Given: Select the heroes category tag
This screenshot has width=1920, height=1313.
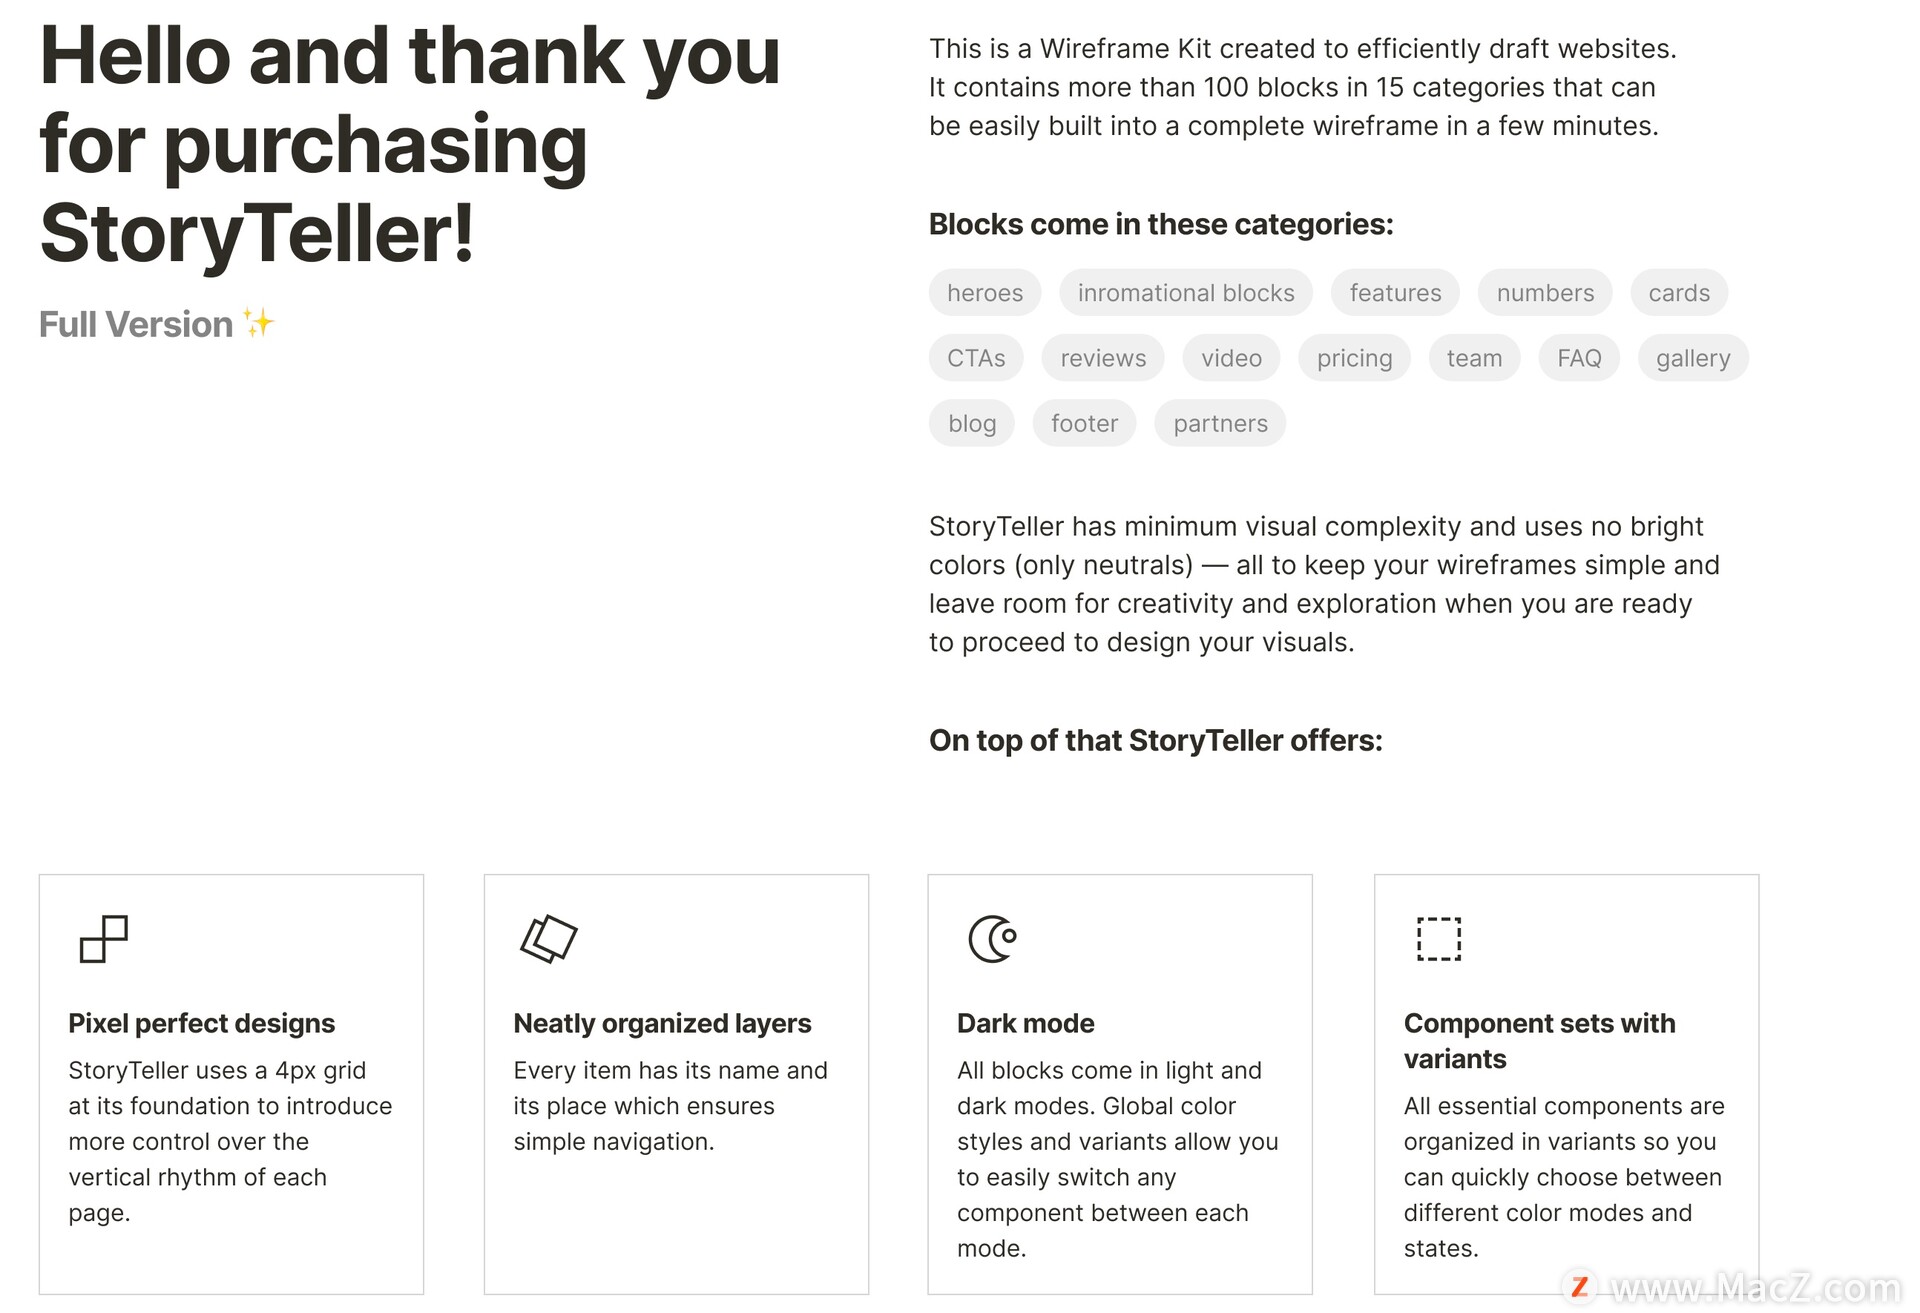Looking at the screenshot, I should tap(985, 293).
